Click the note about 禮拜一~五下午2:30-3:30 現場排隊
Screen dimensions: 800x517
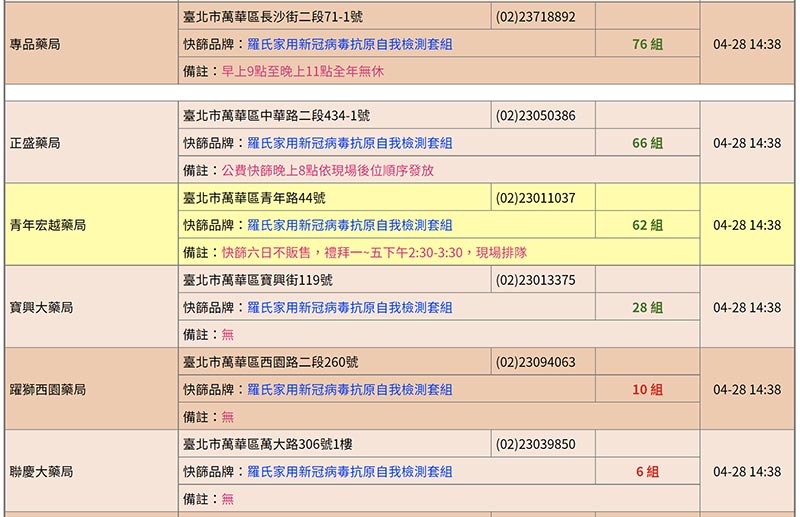(374, 253)
